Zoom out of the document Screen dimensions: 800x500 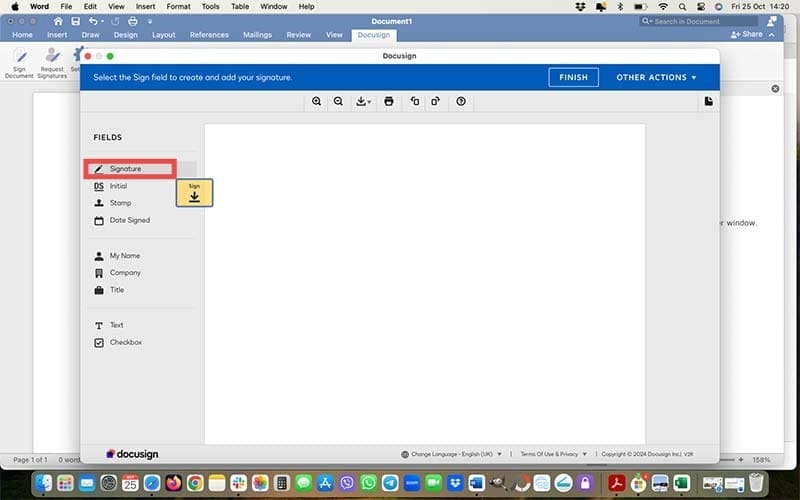[x=338, y=101]
